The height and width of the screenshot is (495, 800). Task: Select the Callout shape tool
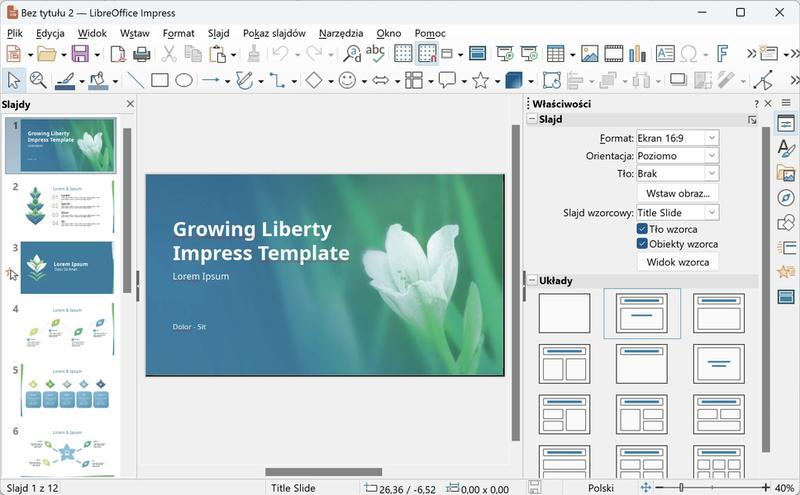tap(447, 80)
